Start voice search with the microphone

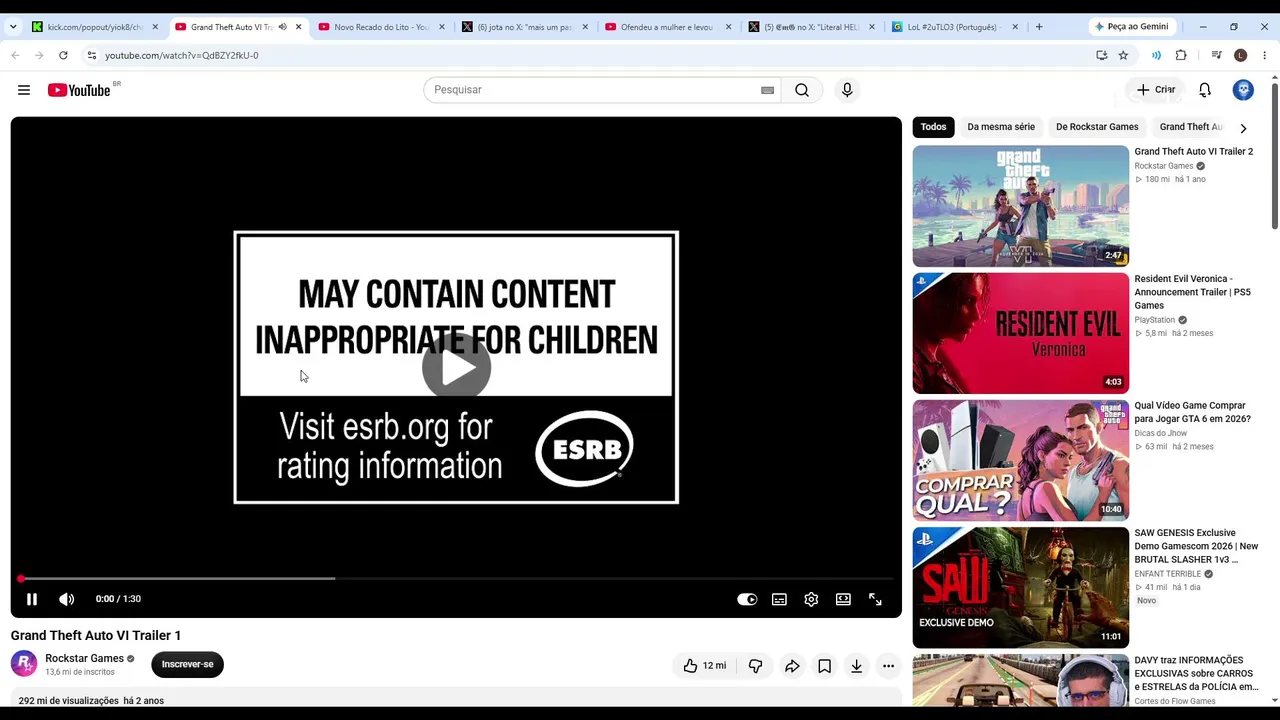click(847, 90)
